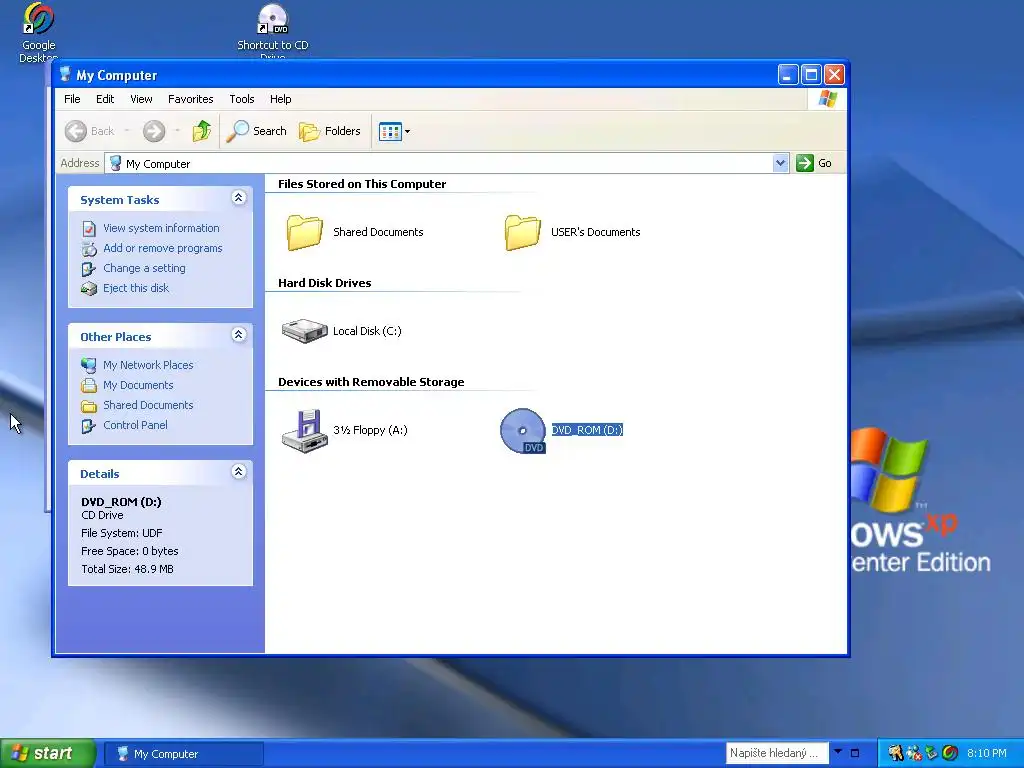1024x768 pixels.
Task: Click the My Network Places icon
Action: pos(89,366)
